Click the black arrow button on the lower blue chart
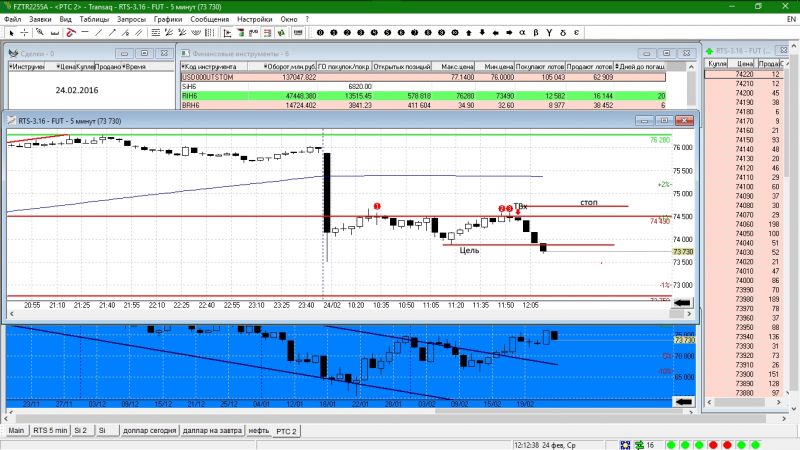The height and width of the screenshot is (450, 800). [x=682, y=402]
